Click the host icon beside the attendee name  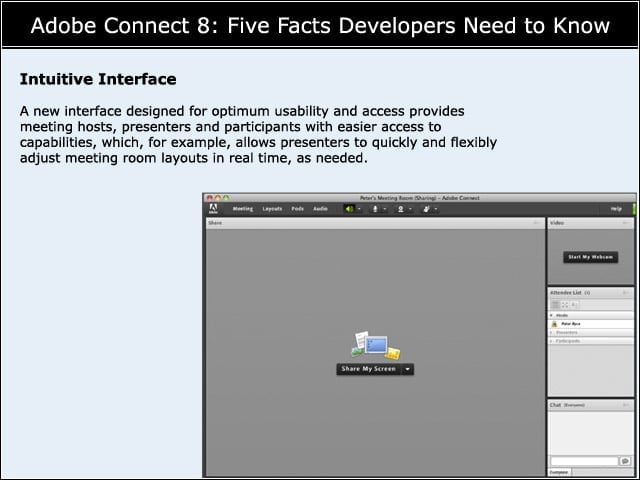[554, 324]
